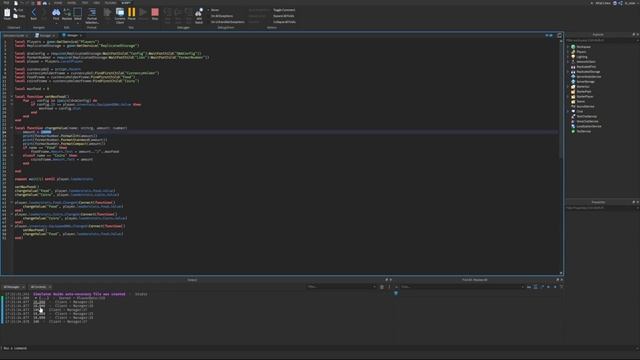Click the Step Over debugger icon

[178, 16]
